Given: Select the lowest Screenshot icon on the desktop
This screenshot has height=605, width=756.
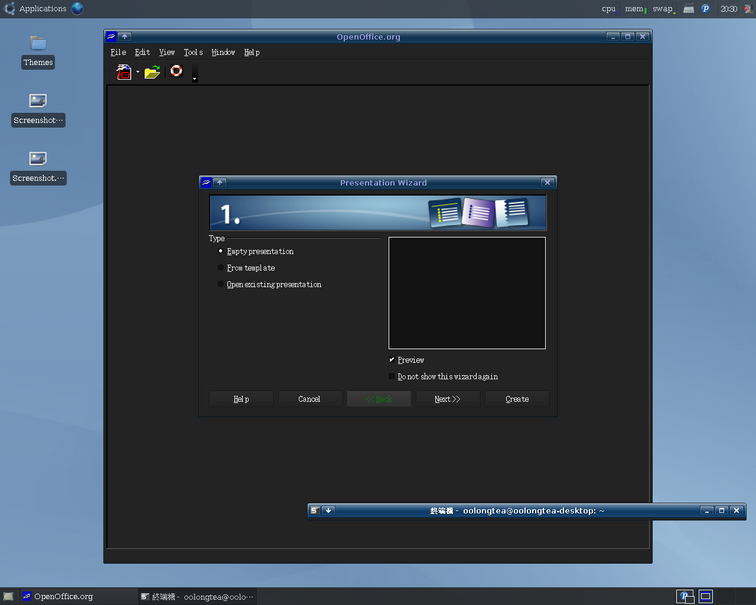Looking at the screenshot, I should click(x=38, y=167).
